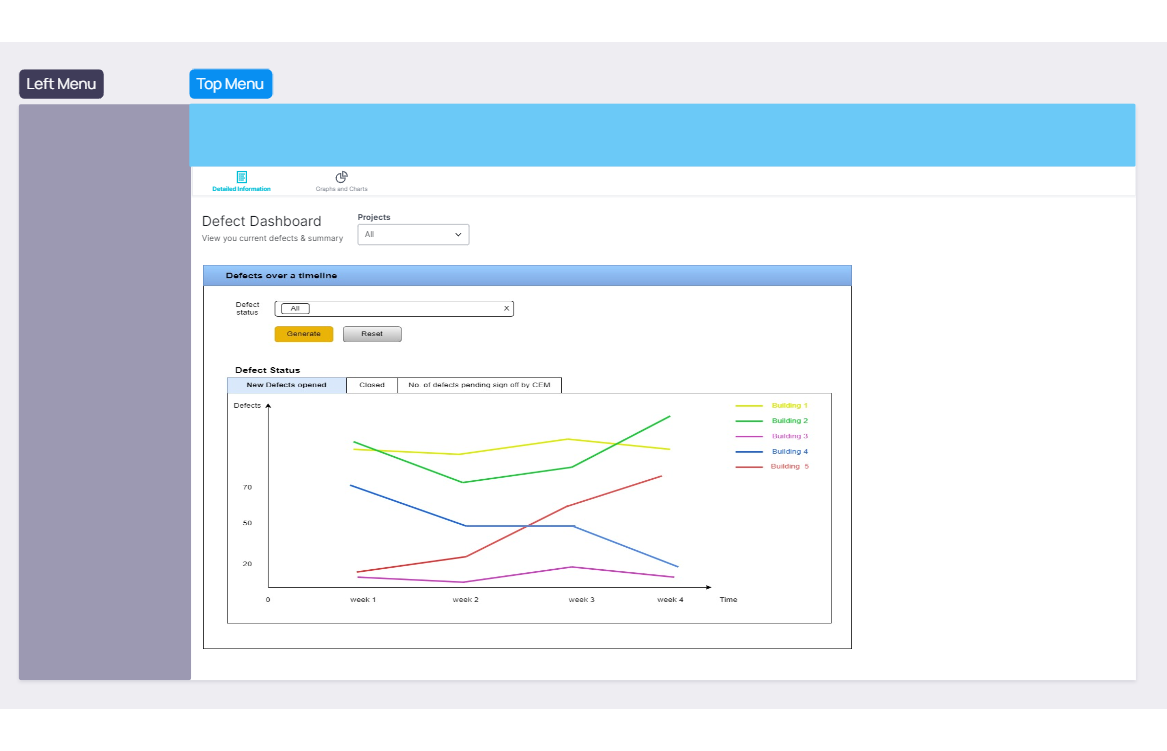The width and height of the screenshot is (1167, 751).
Task: Open the Projects All combo box
Action: coord(413,234)
